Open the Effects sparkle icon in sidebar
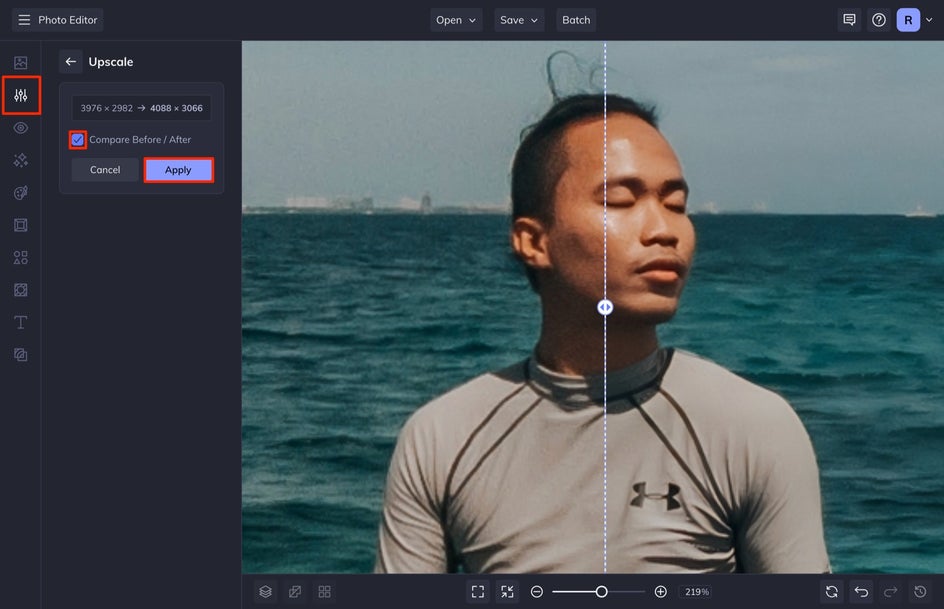The height and width of the screenshot is (609, 944). click(x=21, y=160)
